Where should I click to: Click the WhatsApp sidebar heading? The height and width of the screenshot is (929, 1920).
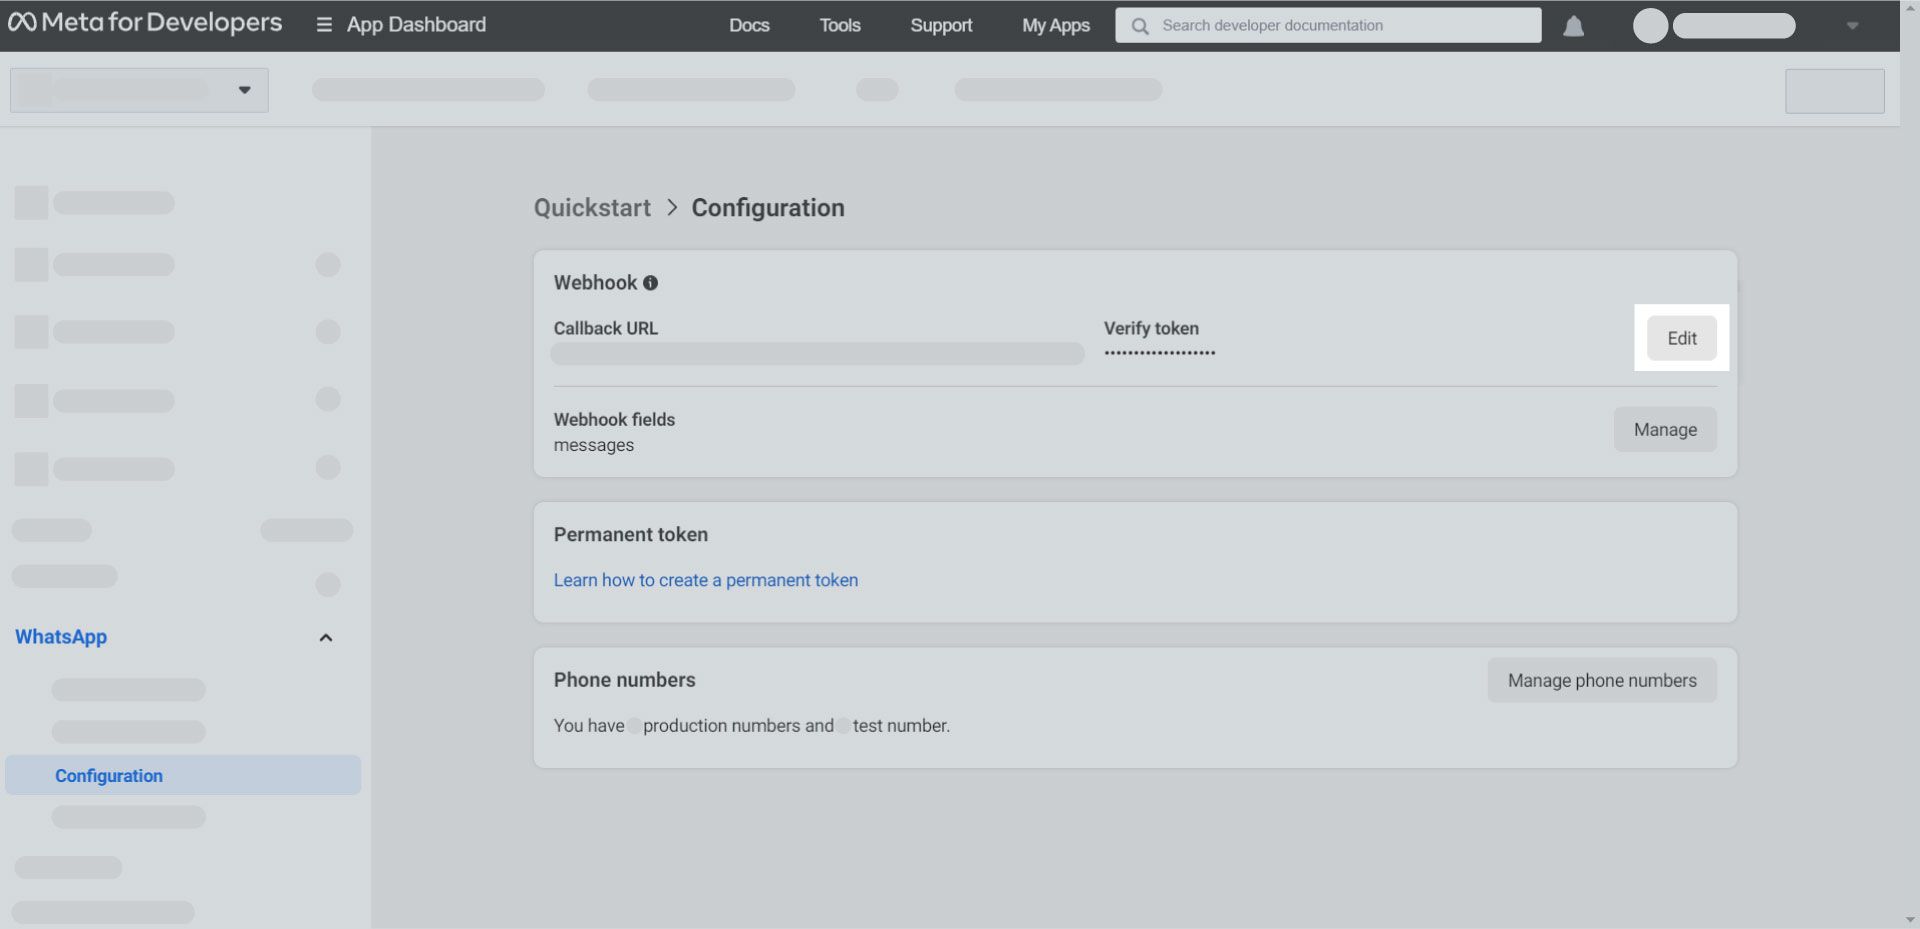tap(61, 637)
